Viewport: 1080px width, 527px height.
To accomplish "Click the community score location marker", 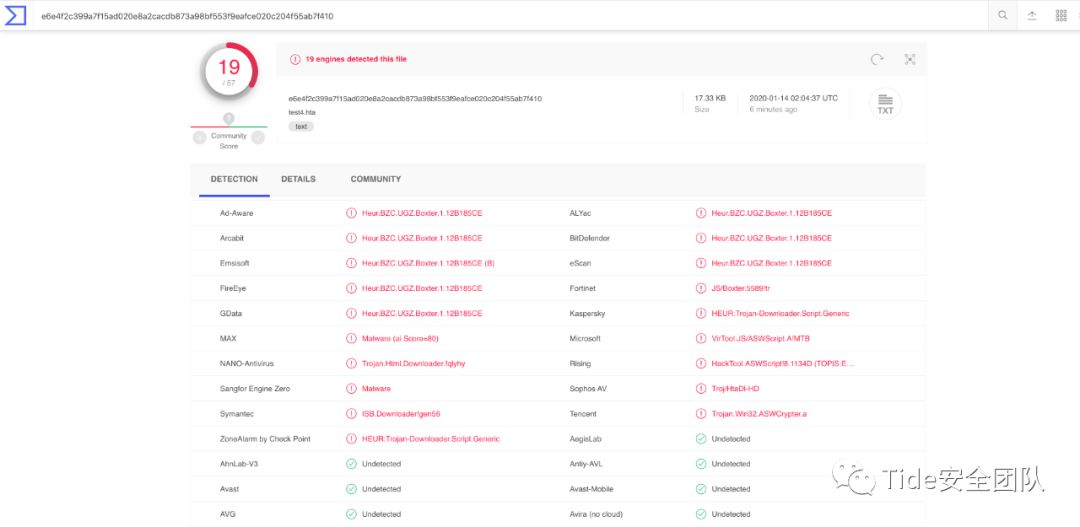I will (229, 118).
